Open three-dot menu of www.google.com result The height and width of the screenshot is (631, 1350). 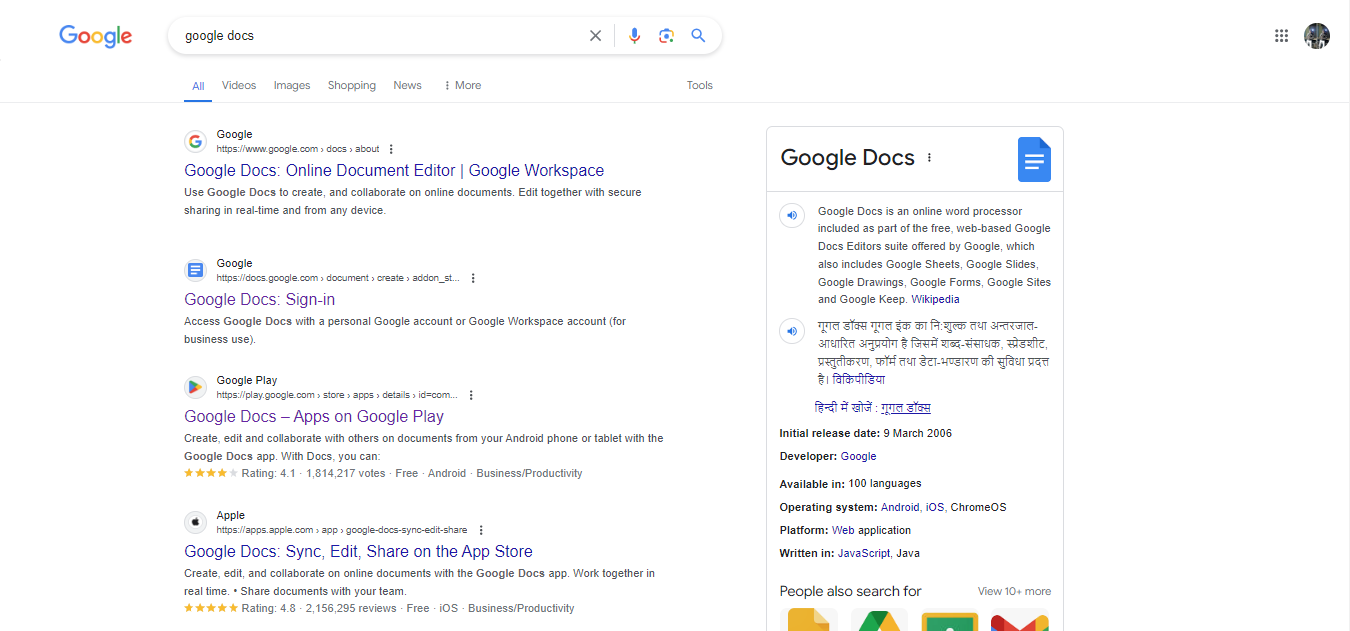coord(391,149)
